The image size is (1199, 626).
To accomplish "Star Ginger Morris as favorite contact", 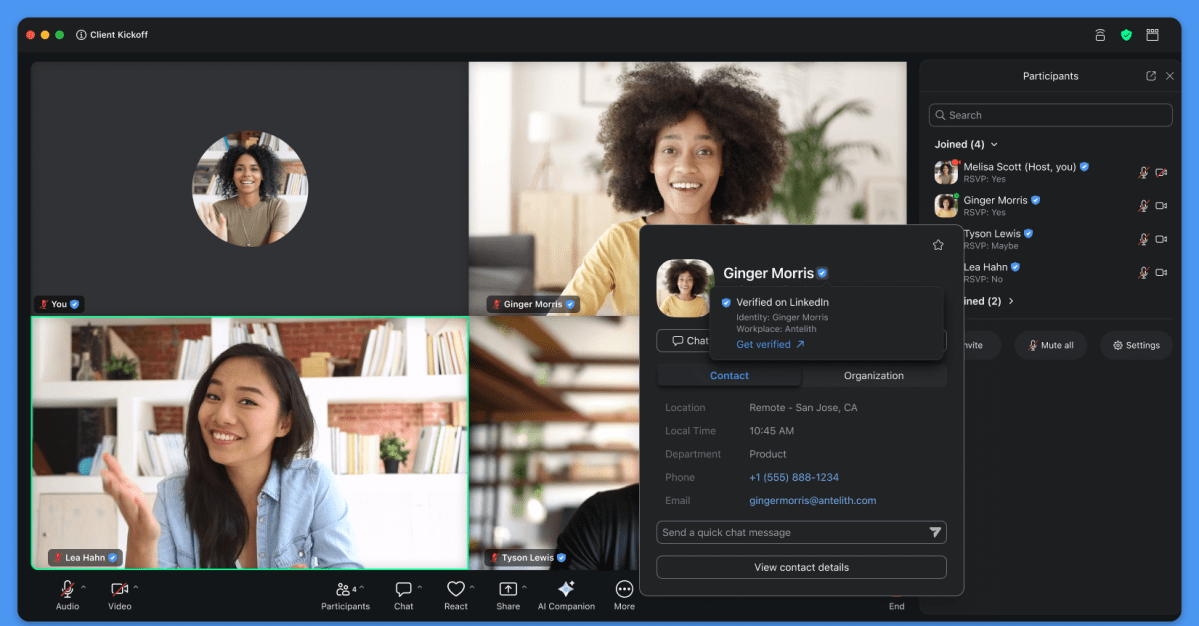I will (937, 245).
